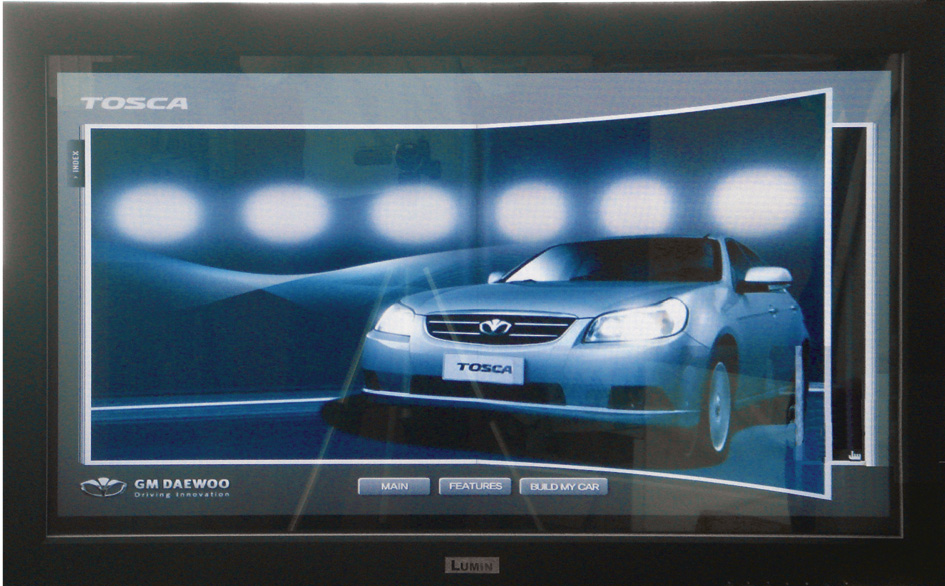Click the TOSCA title logo
The width and height of the screenshot is (945, 586).
(x=134, y=103)
